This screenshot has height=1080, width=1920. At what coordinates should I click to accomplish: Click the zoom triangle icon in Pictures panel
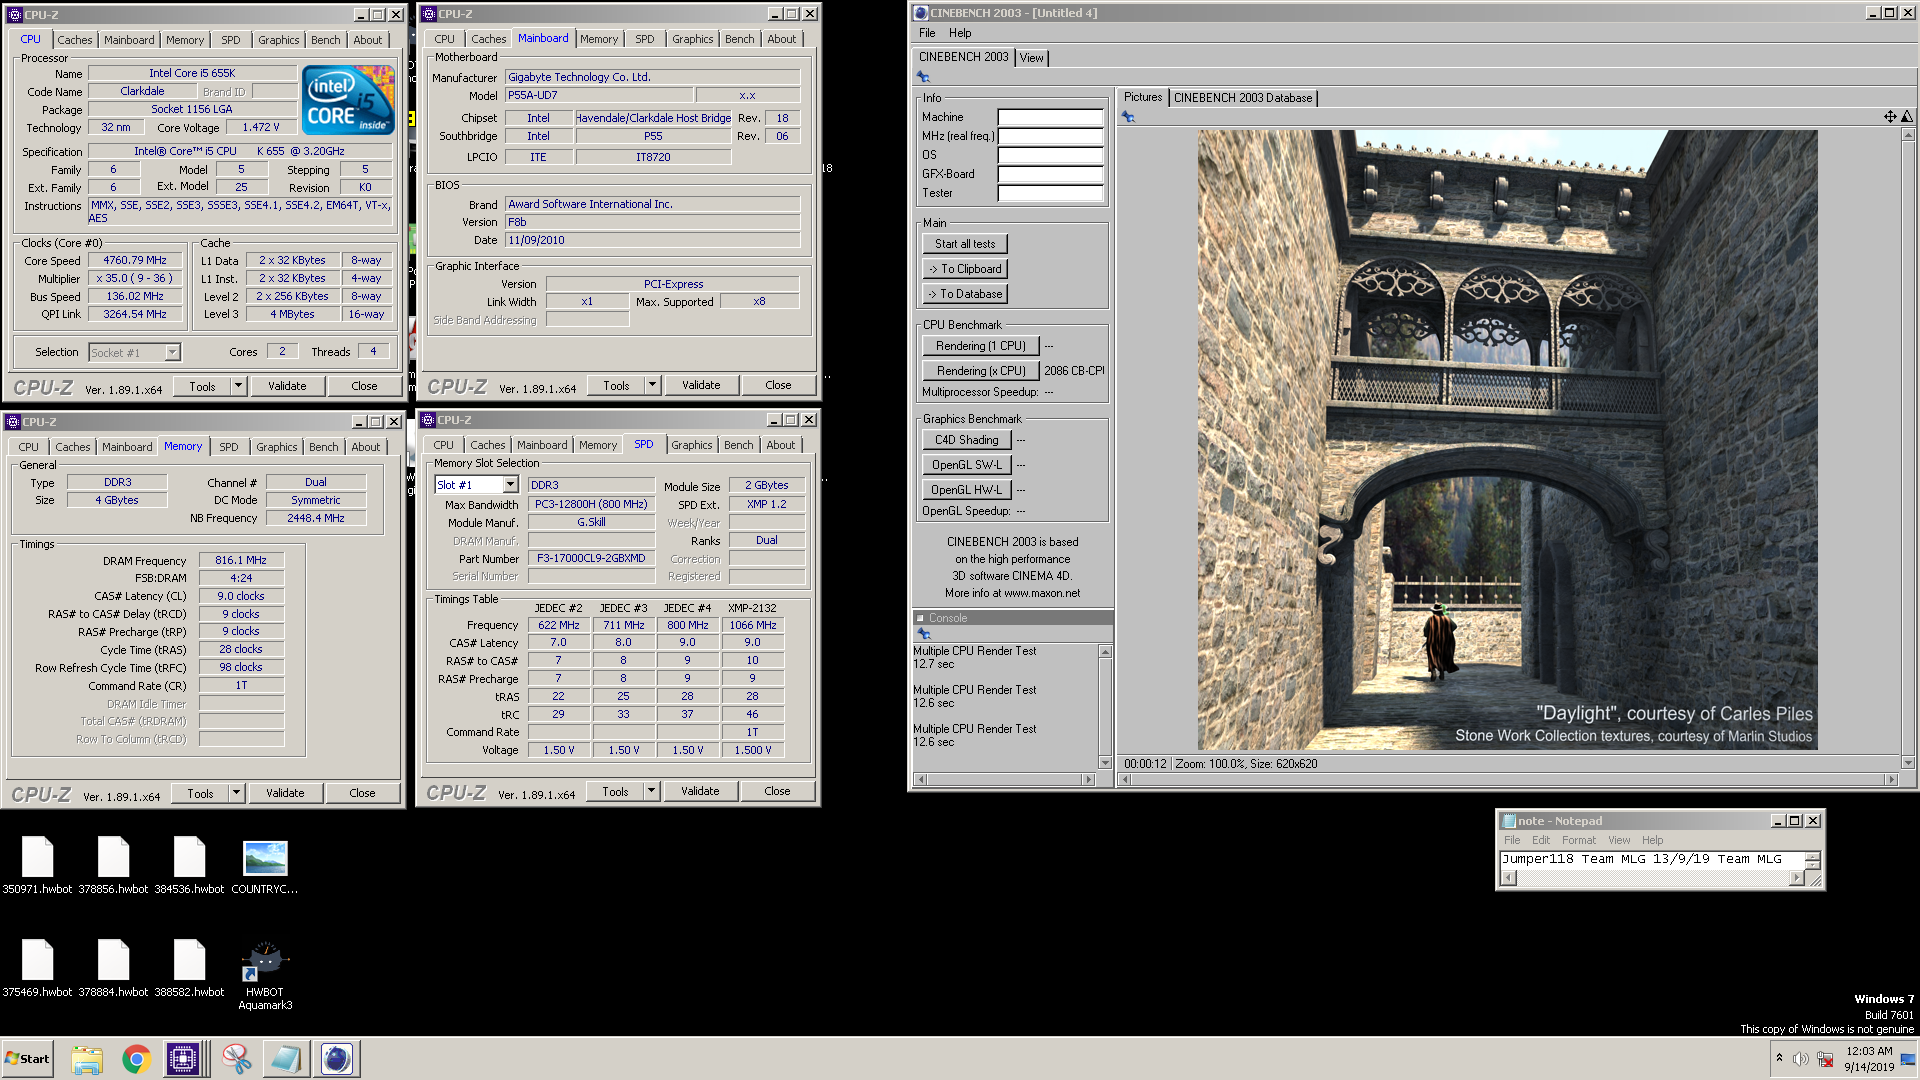coord(1907,117)
